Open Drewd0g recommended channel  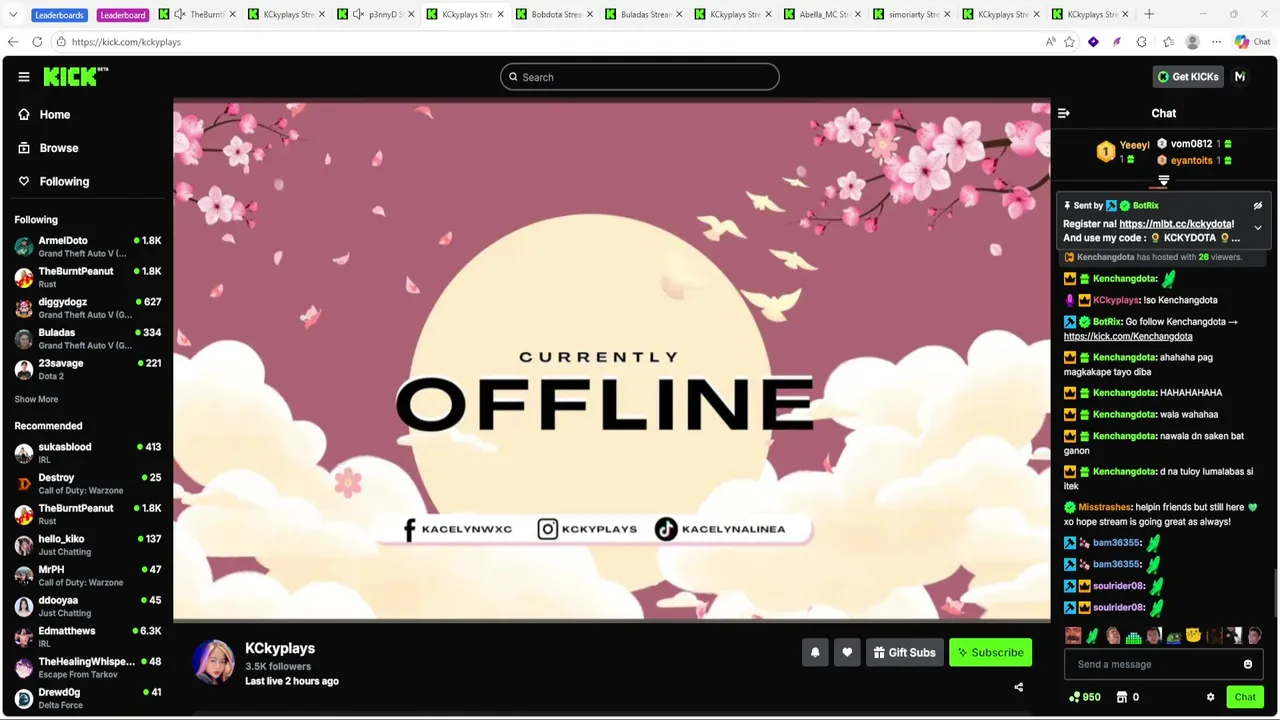point(88,698)
